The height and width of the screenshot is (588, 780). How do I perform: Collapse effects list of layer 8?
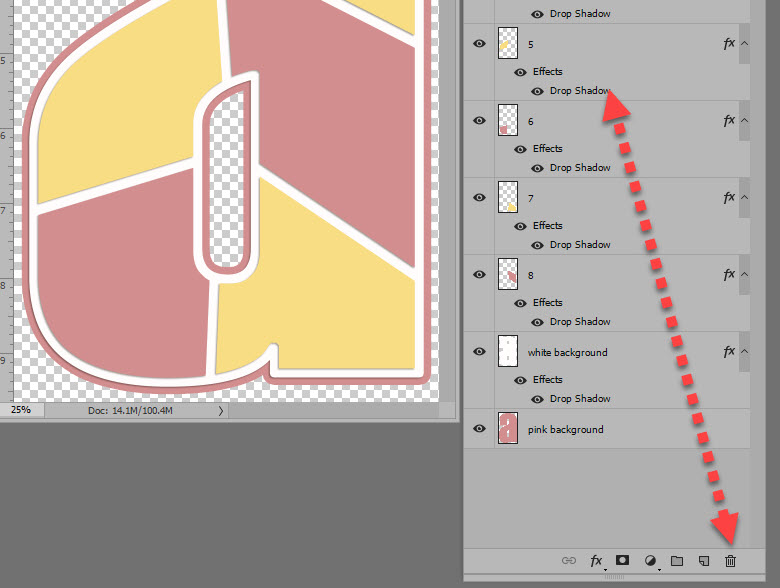(745, 275)
